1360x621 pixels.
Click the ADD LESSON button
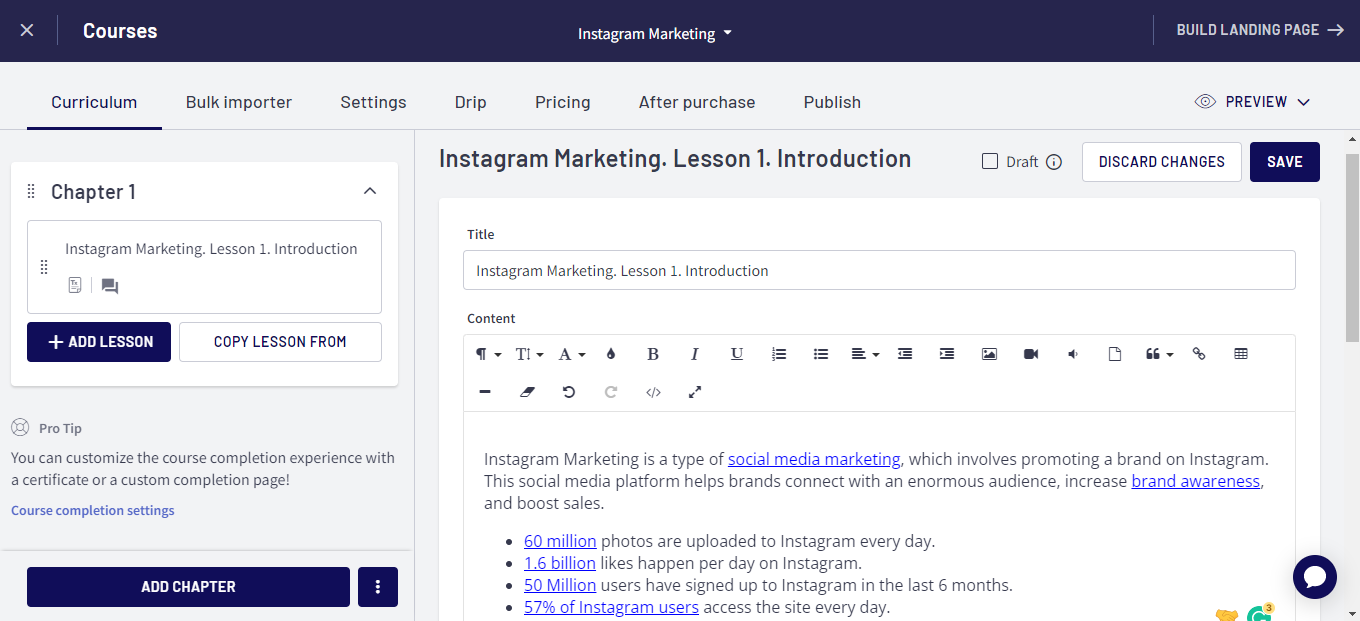99,342
